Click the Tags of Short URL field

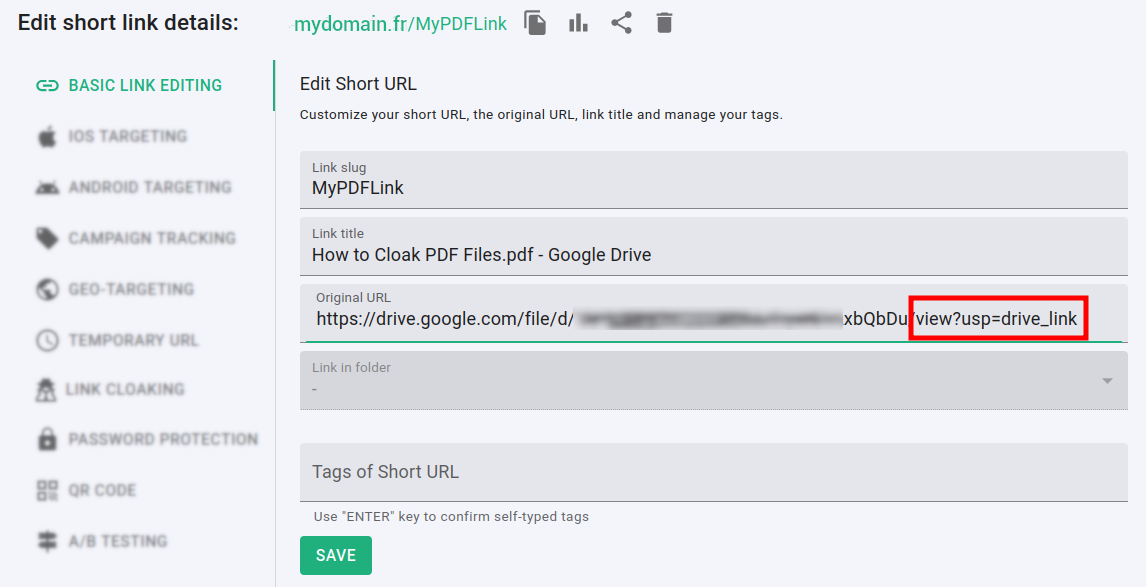pos(712,472)
